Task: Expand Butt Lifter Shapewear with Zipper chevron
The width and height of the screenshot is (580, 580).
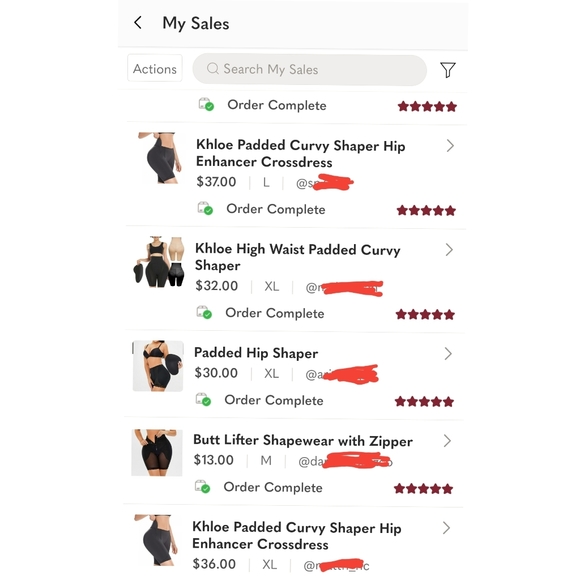Action: [x=447, y=441]
